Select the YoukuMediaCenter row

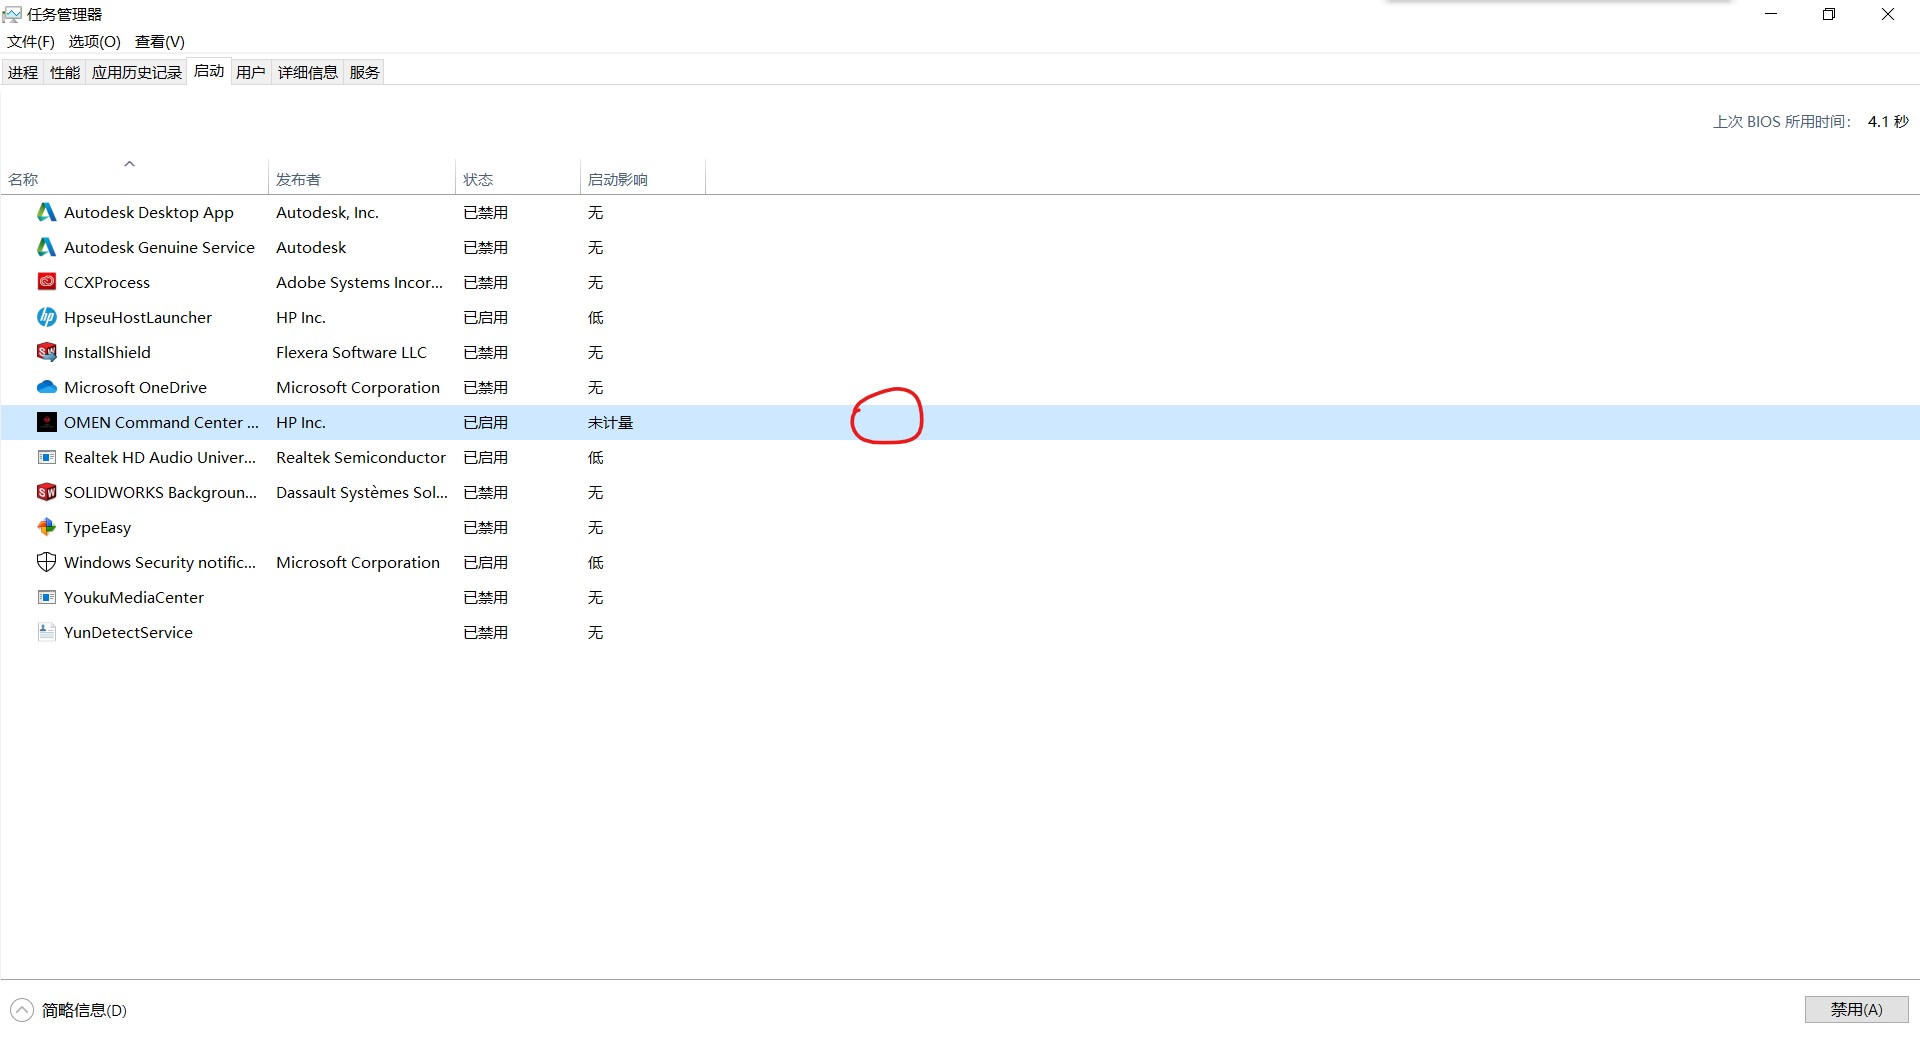coord(134,597)
